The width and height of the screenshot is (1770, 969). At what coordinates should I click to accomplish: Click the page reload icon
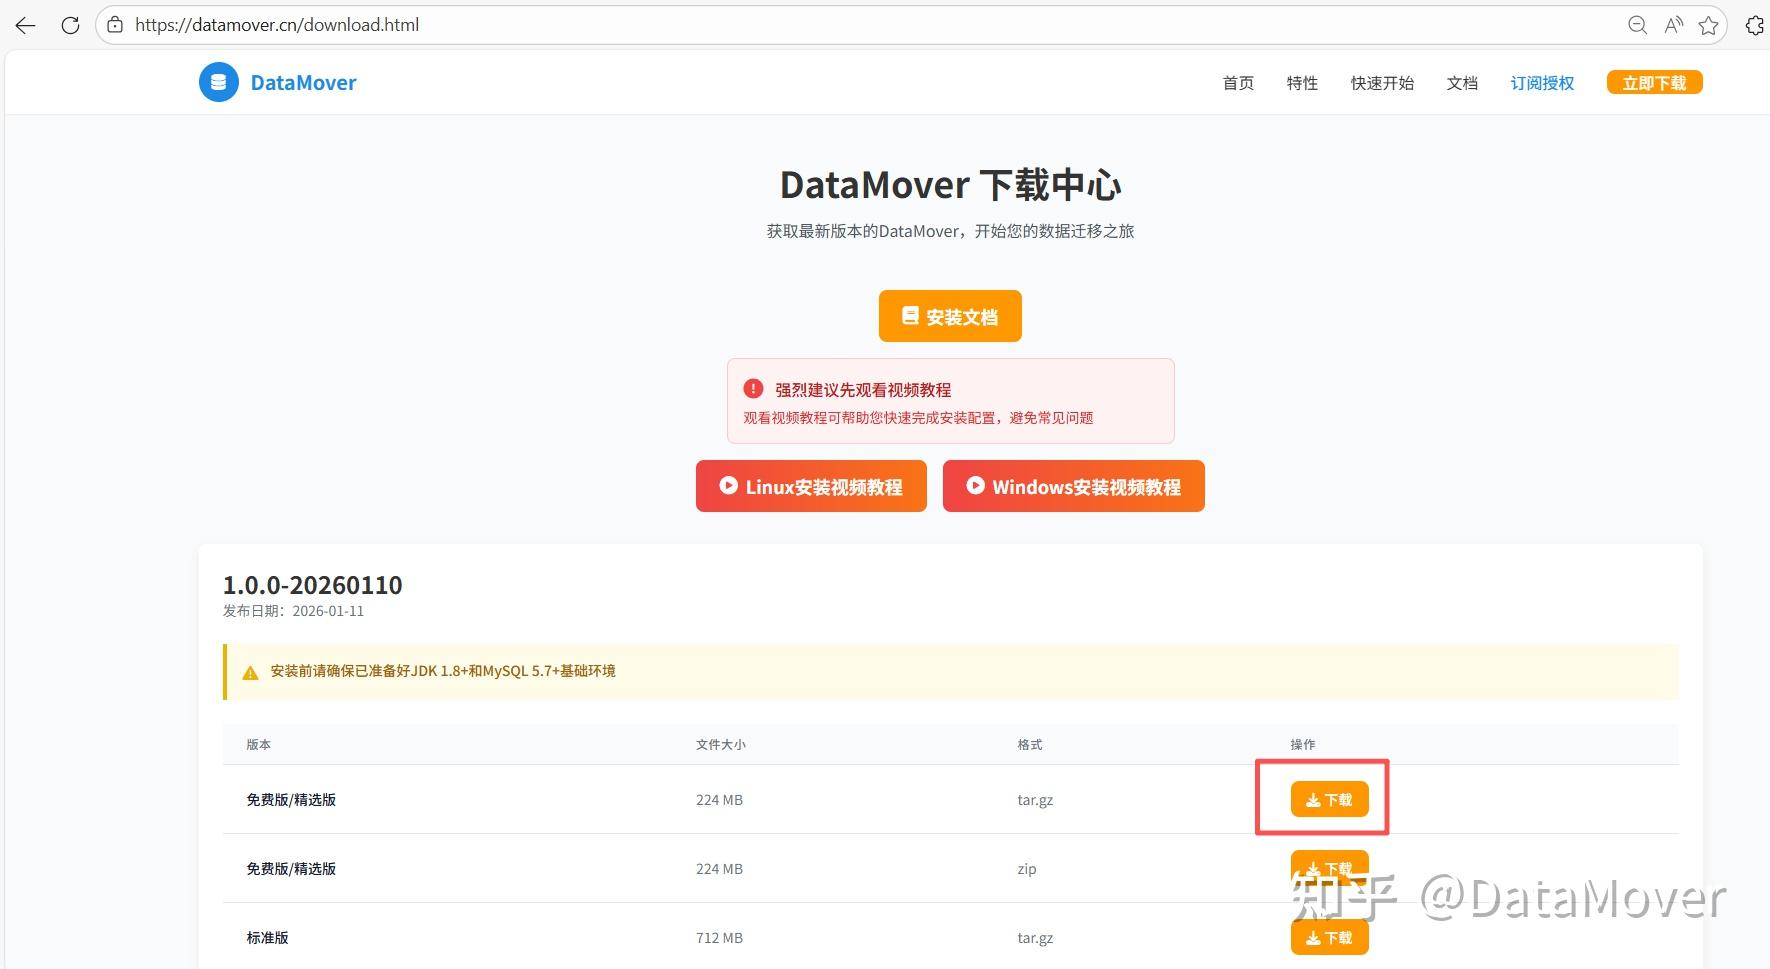[69, 24]
